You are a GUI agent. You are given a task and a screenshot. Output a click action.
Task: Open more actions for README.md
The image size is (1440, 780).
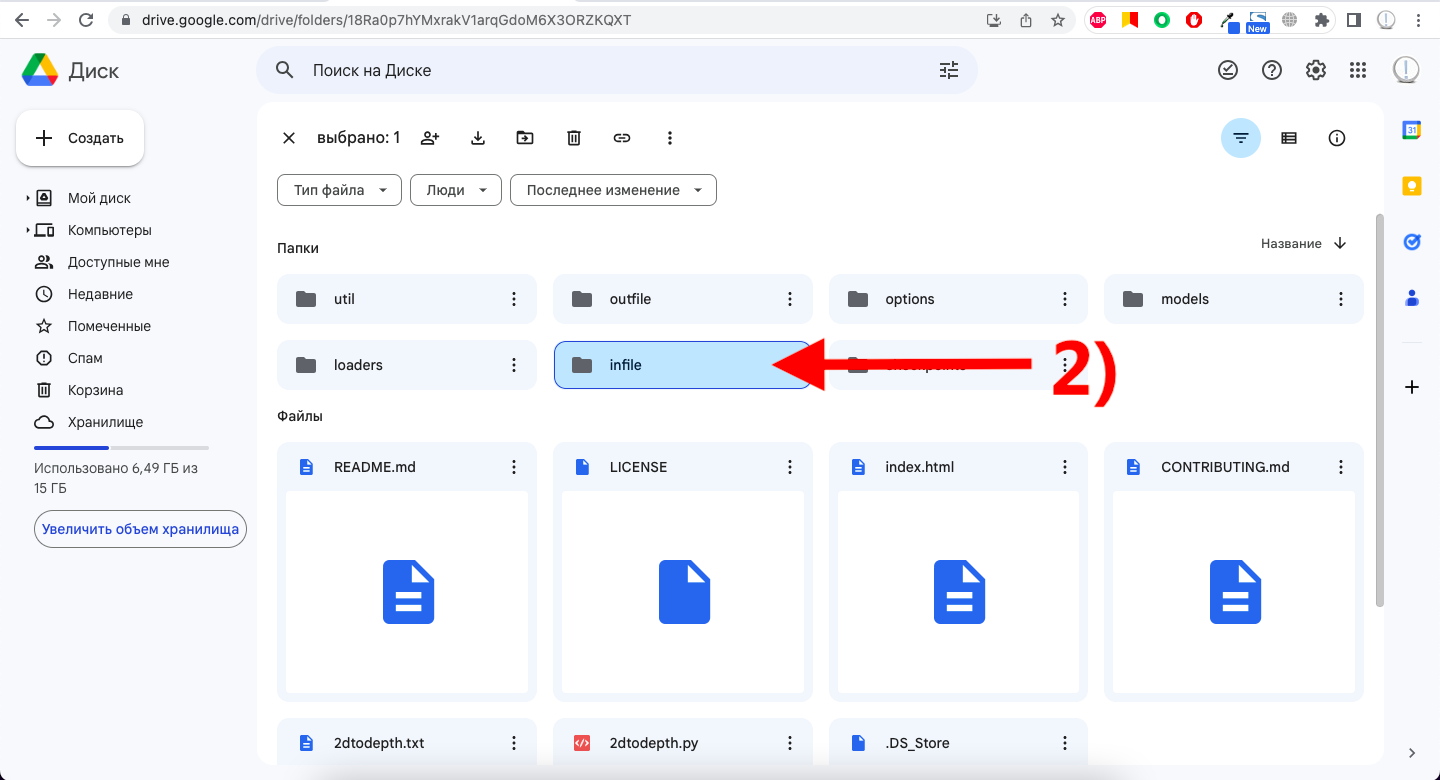(x=514, y=467)
